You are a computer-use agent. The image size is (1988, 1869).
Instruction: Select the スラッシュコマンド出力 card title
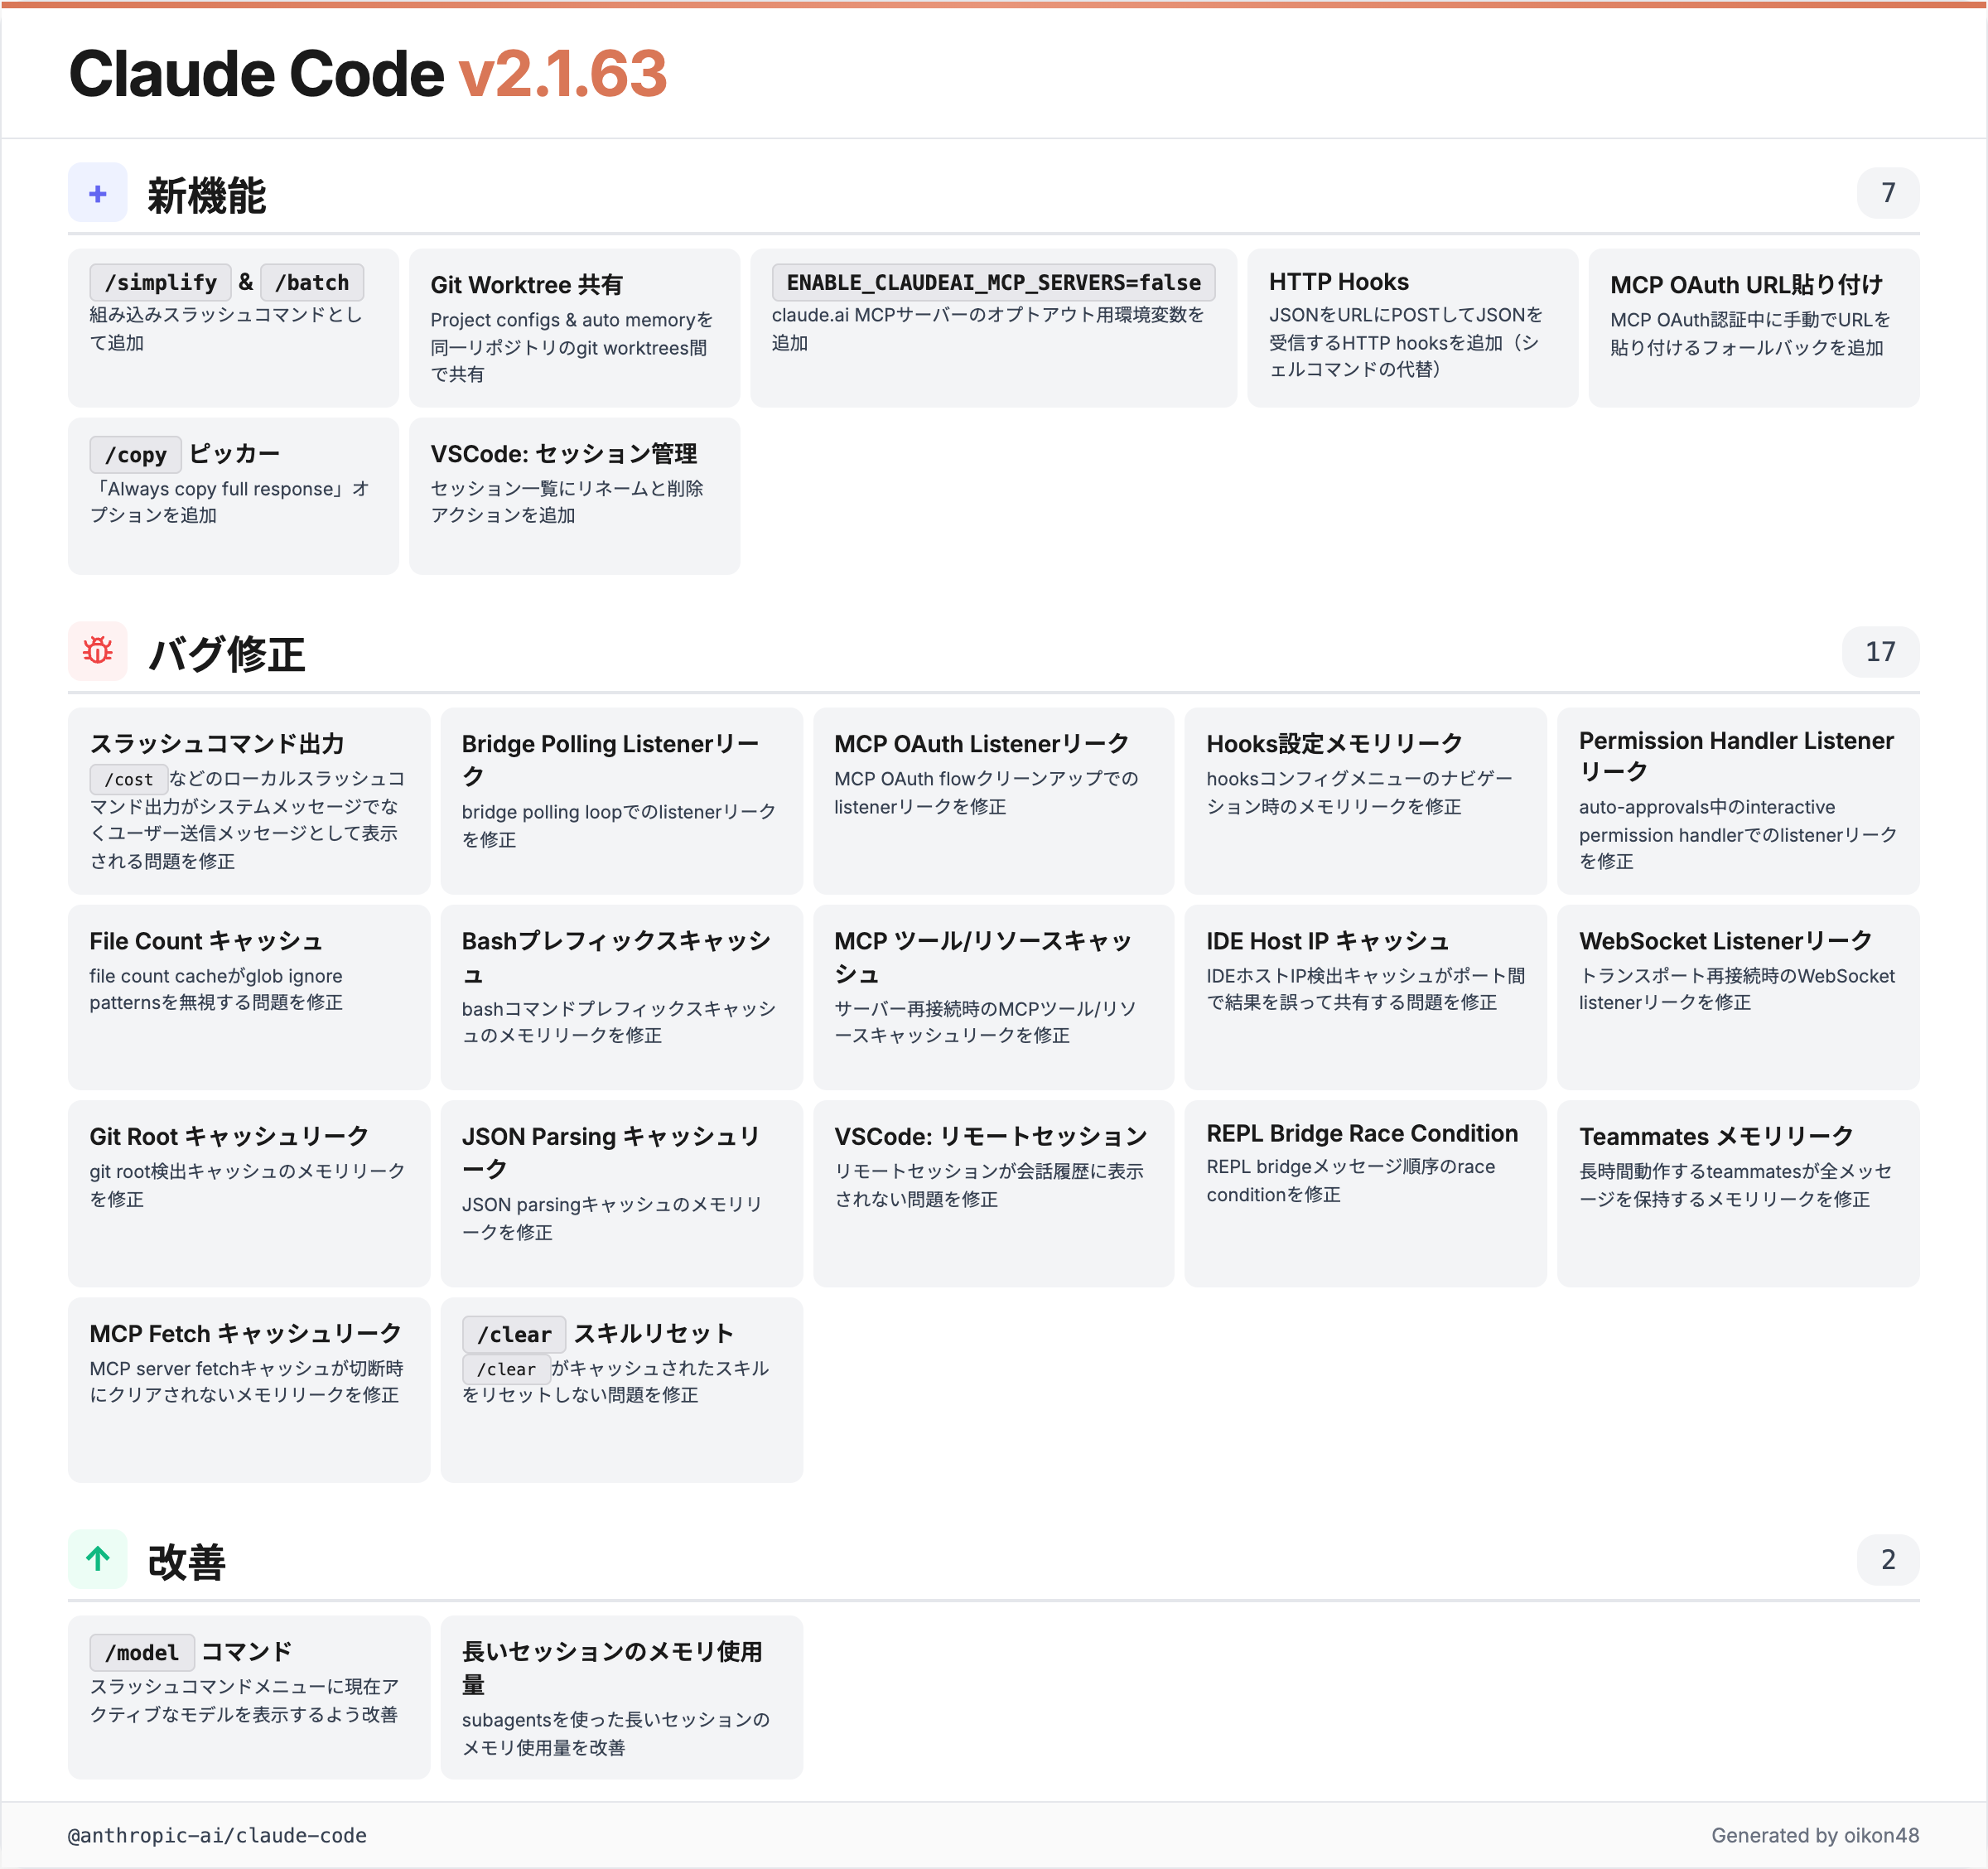point(217,744)
